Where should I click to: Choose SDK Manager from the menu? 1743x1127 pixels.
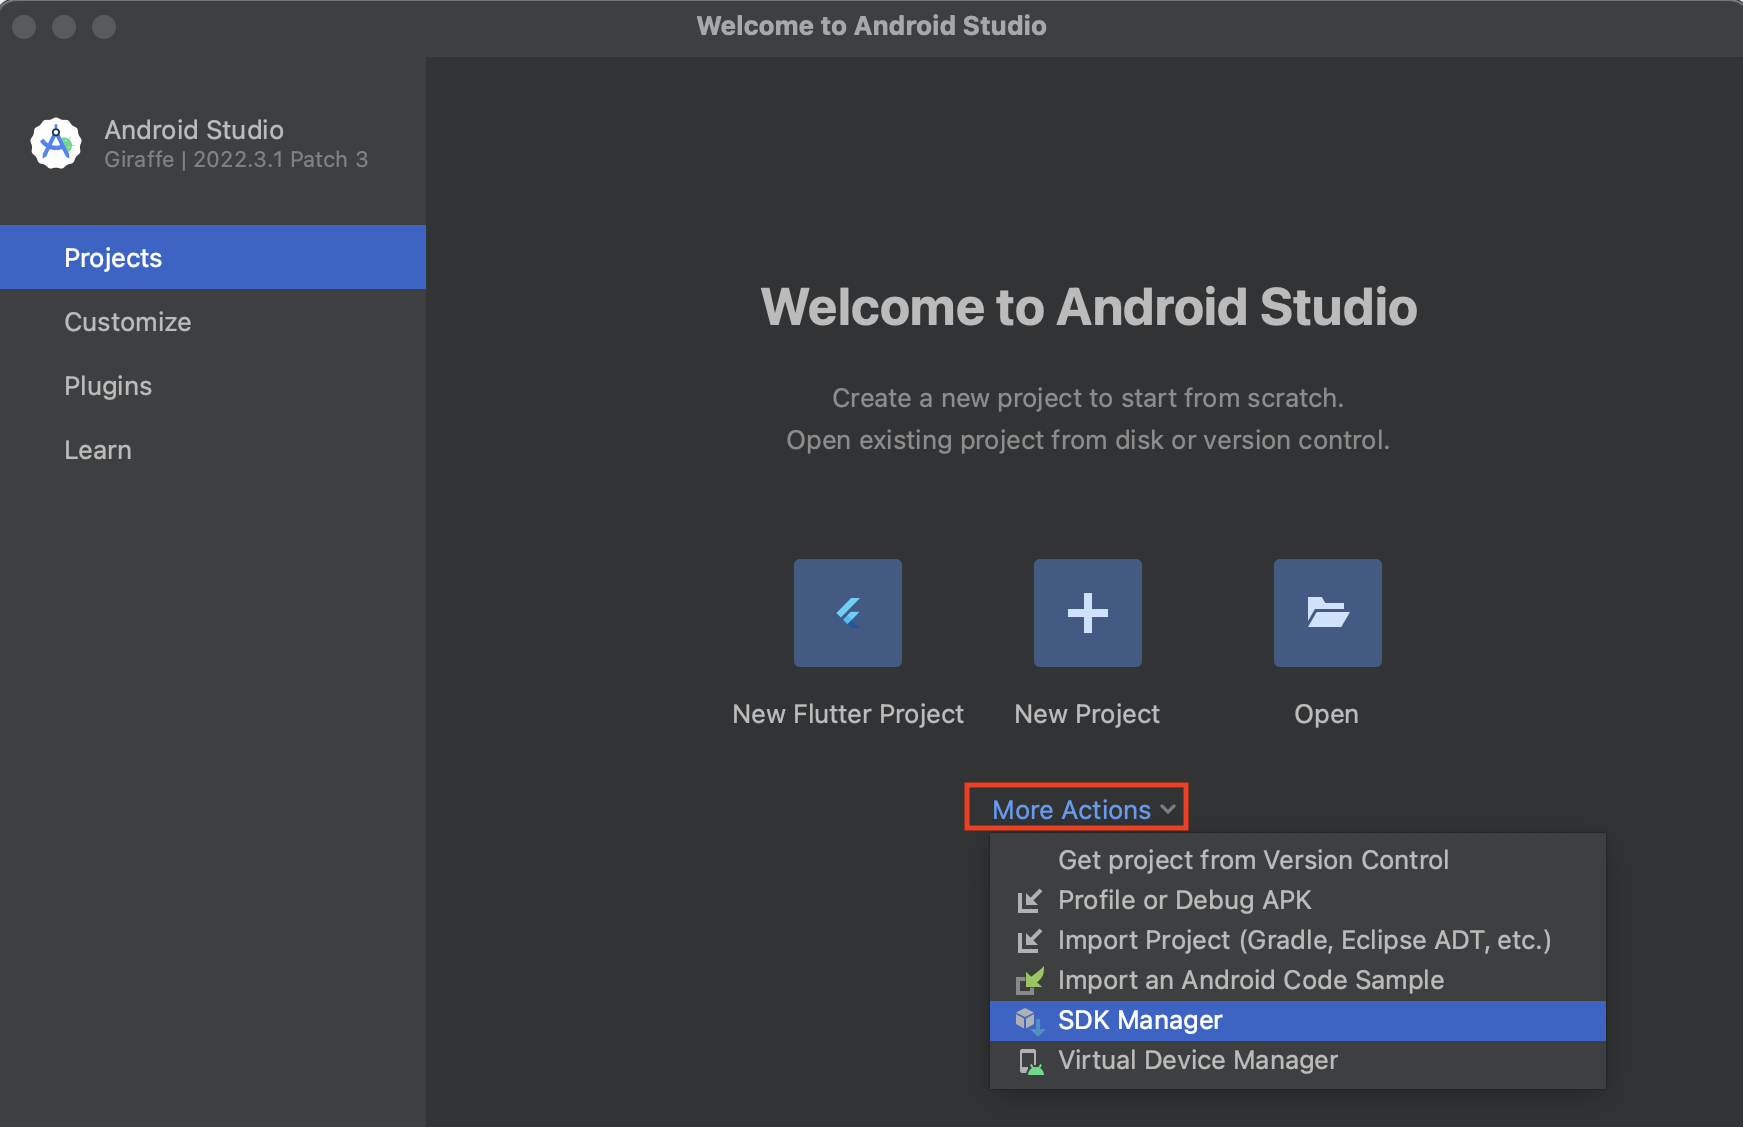click(1140, 1020)
